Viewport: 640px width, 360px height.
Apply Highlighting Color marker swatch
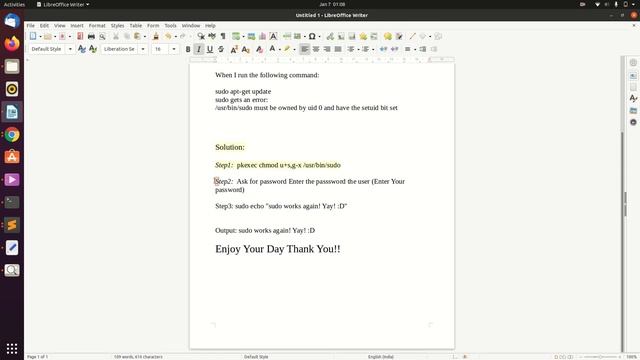tap(287, 49)
